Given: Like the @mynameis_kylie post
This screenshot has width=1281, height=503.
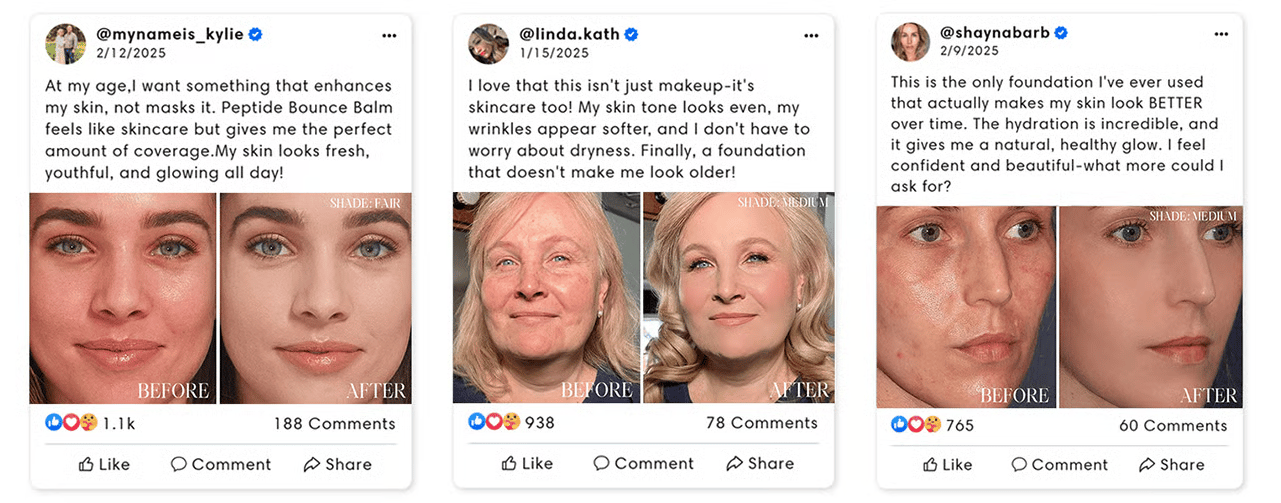Looking at the screenshot, I should [104, 464].
